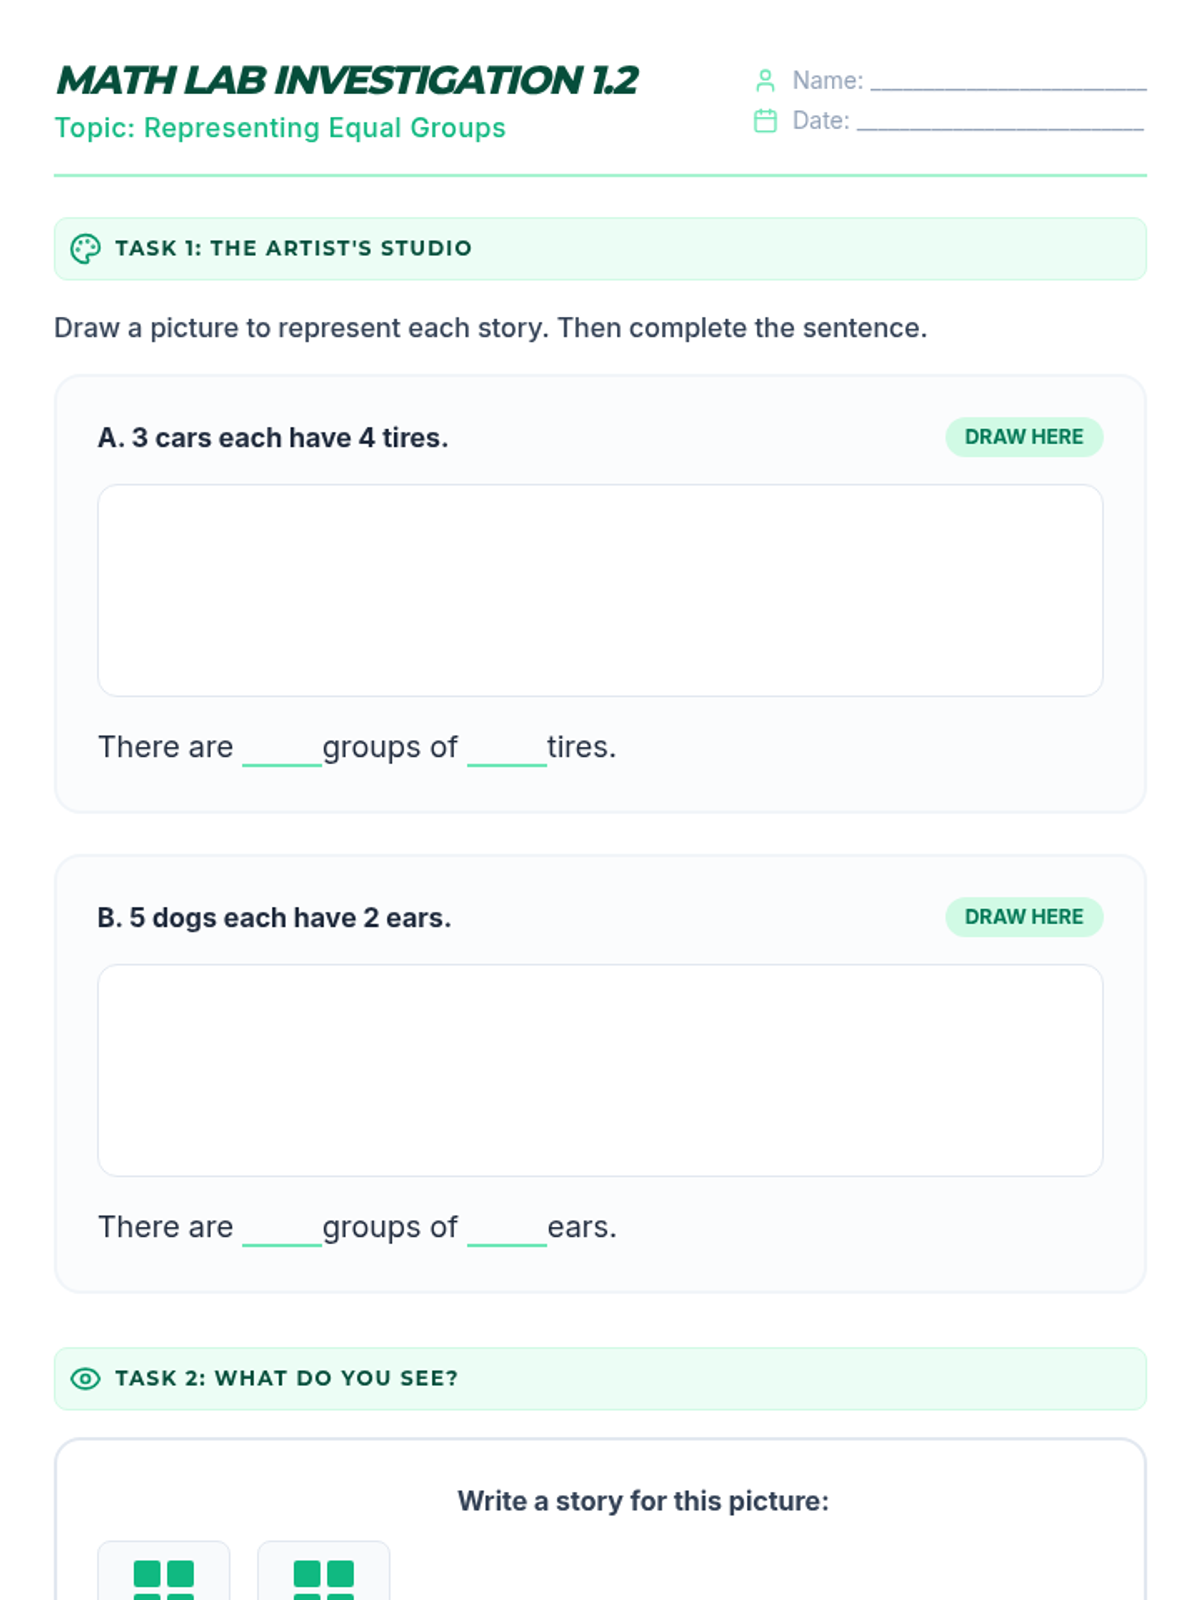
Task: Click the drawing box for story A
Action: click(600, 590)
